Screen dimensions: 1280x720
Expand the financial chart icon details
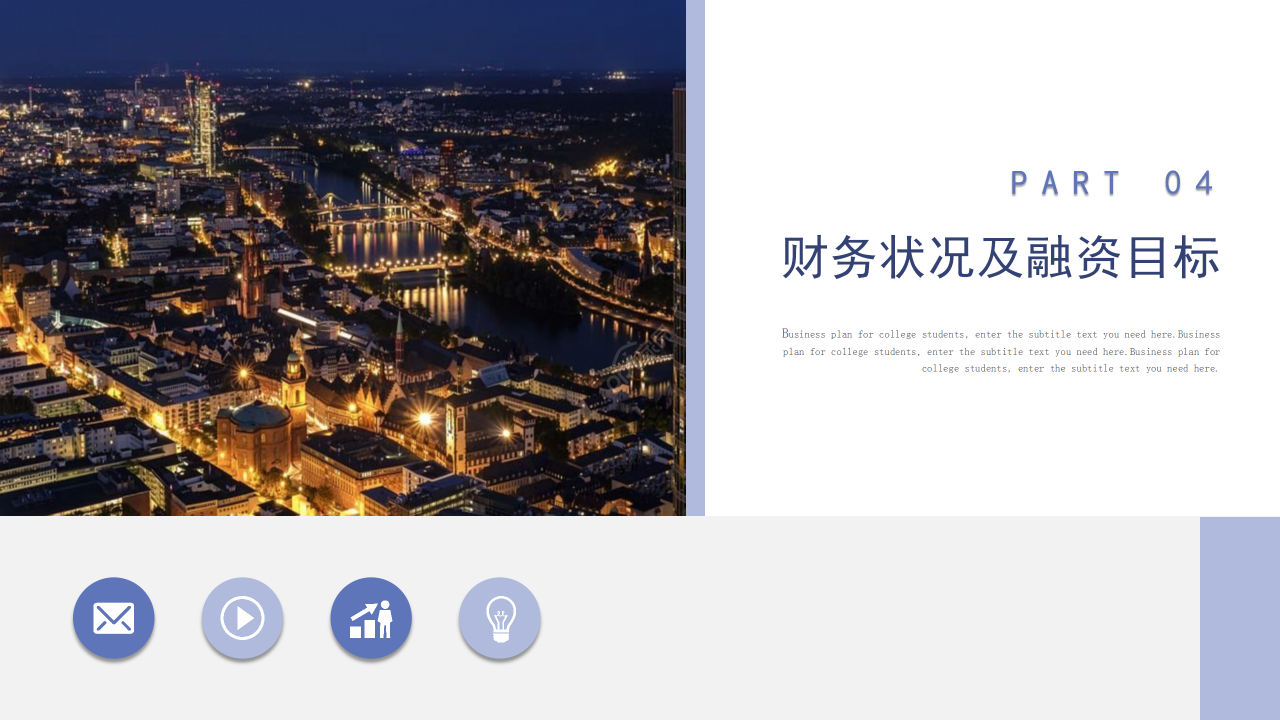[371, 618]
